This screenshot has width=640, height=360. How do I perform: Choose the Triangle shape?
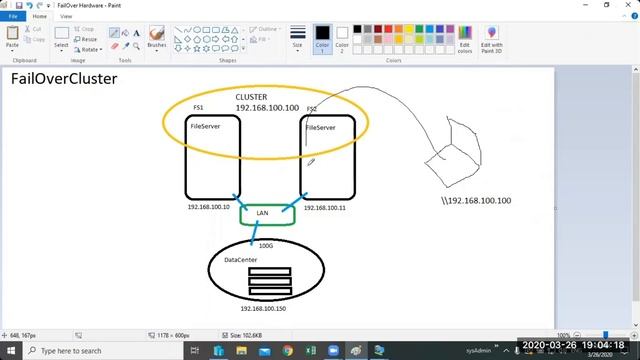(x=235, y=30)
